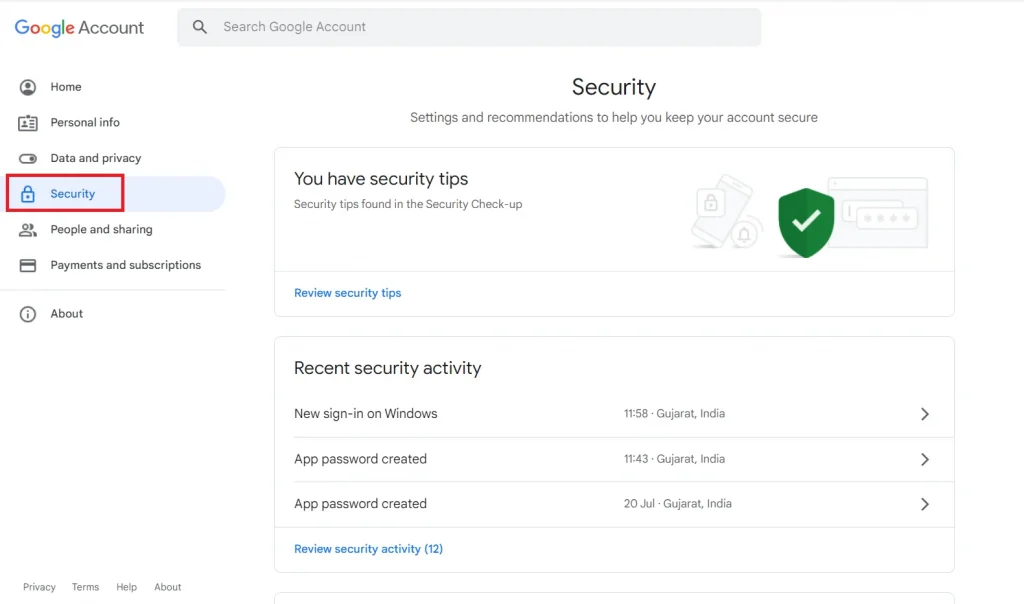
Task: Click the search magnifier icon
Action: [200, 26]
